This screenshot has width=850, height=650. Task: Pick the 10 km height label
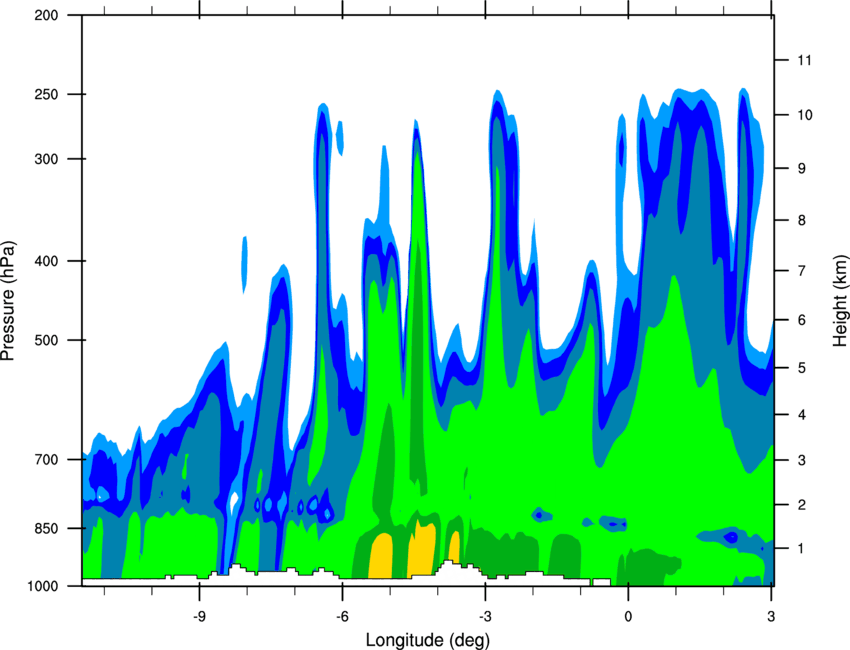point(805,115)
